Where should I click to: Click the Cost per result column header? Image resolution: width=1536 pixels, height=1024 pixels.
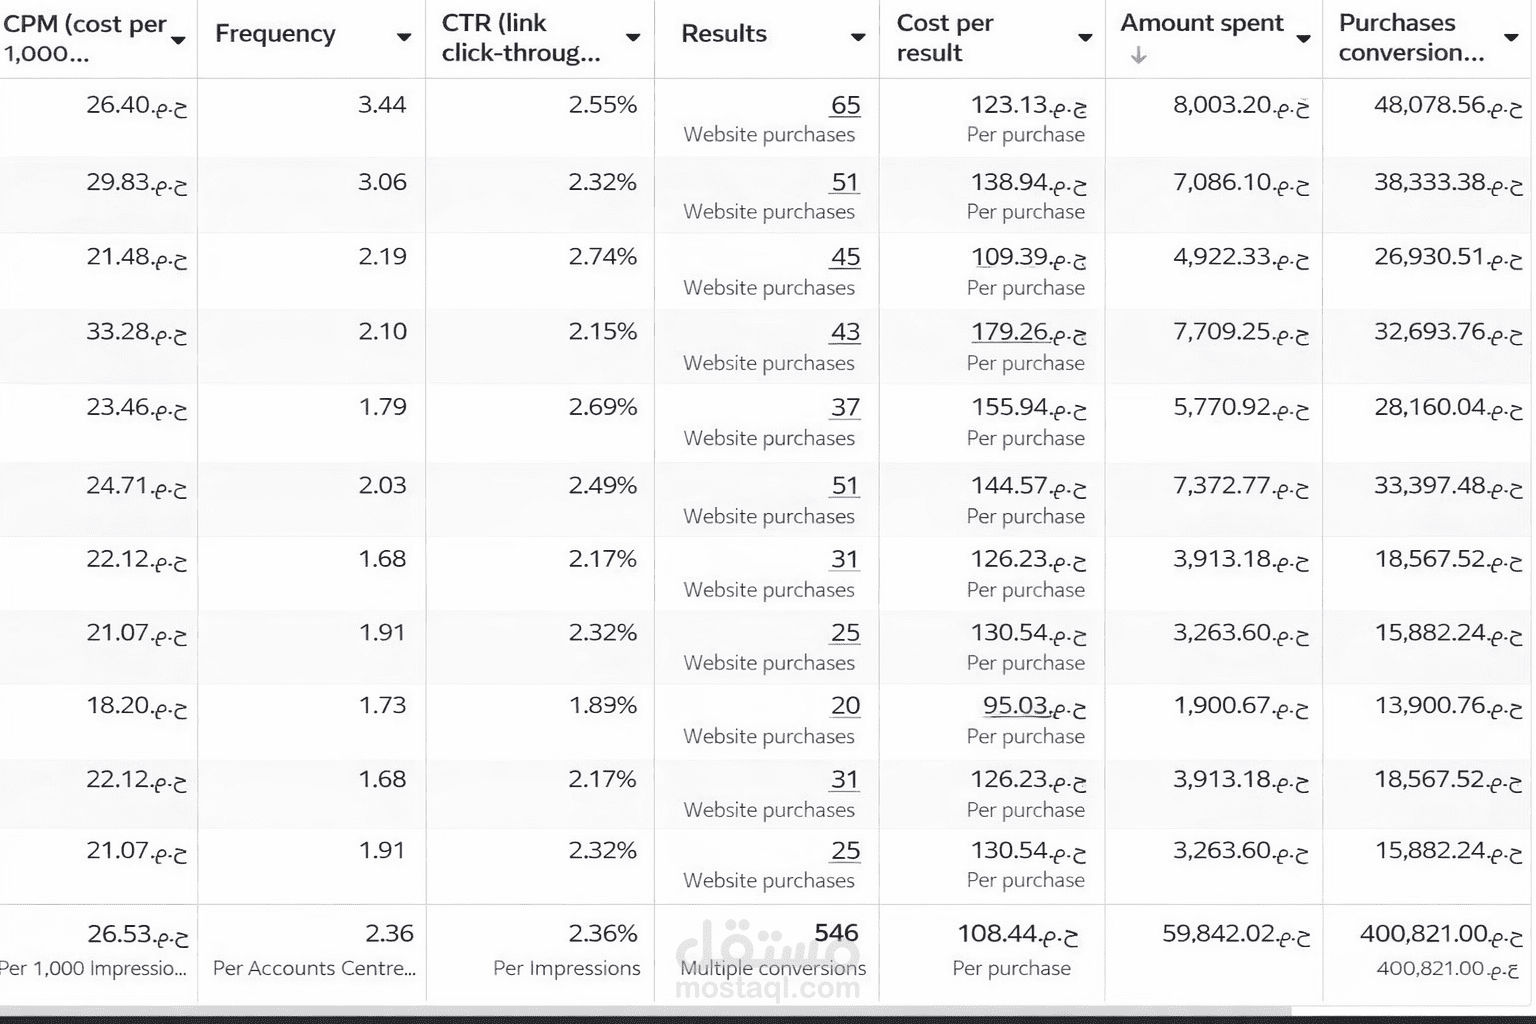(945, 38)
